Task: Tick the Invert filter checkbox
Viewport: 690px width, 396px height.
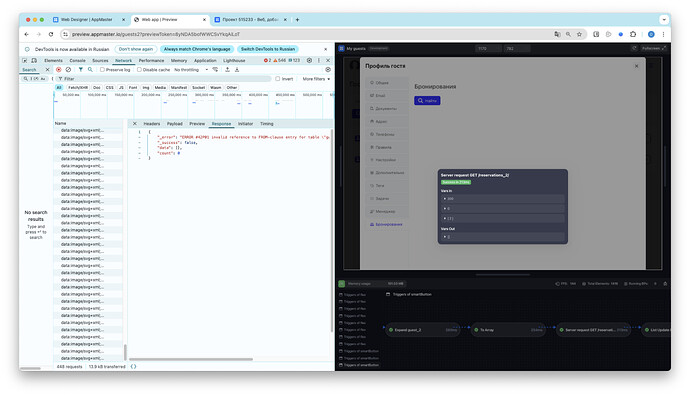Action: click(278, 79)
